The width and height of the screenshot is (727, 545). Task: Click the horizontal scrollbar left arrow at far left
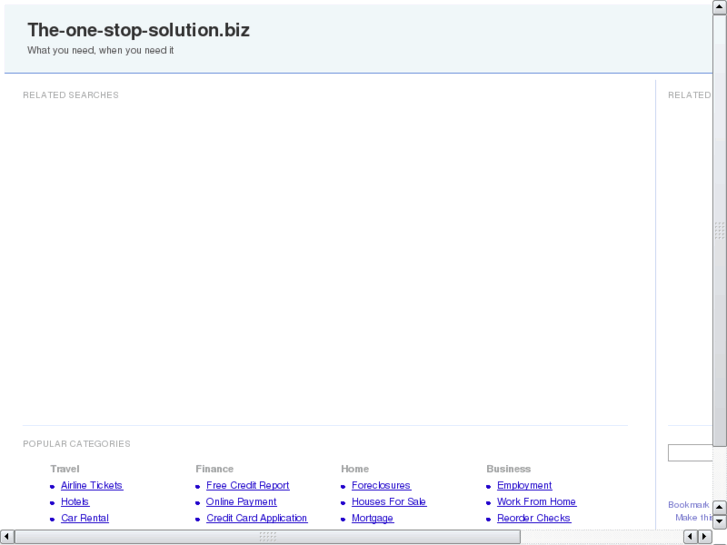pyautogui.click(x=7, y=537)
